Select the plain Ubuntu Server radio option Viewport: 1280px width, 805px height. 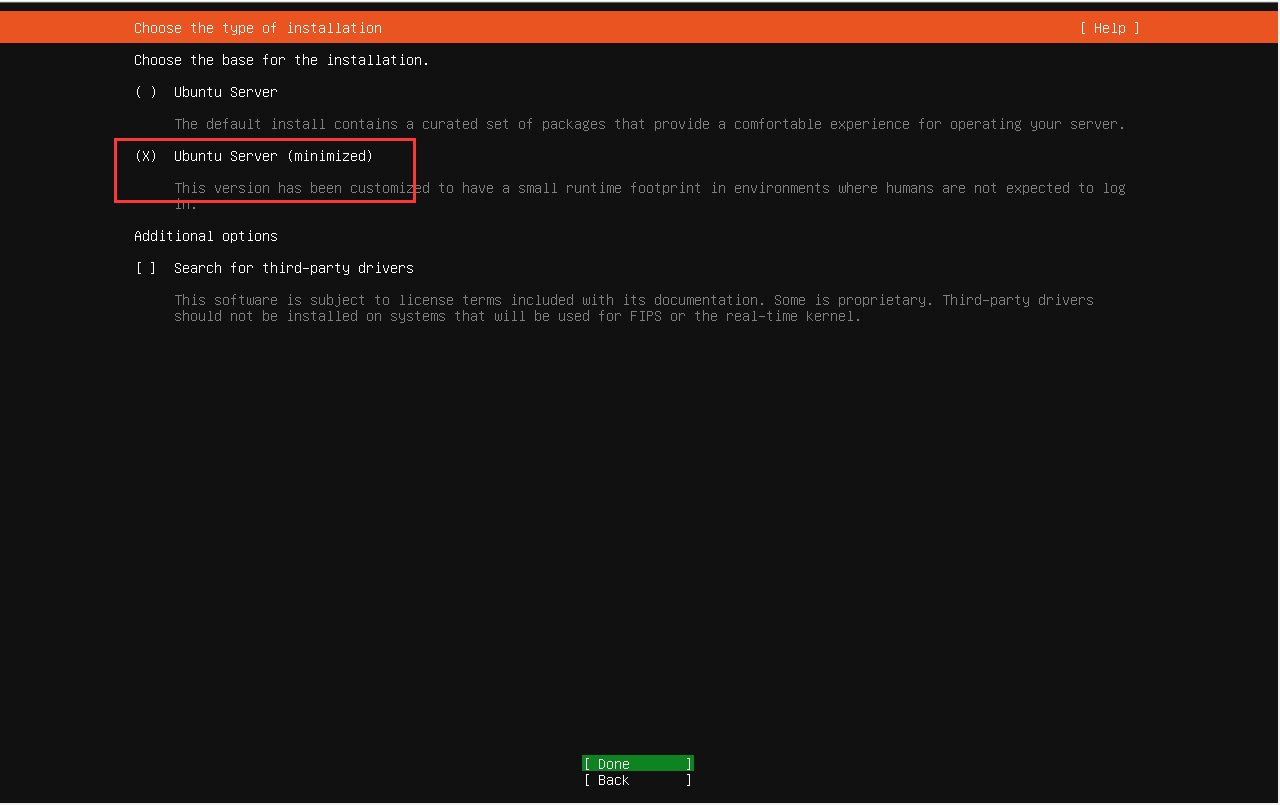click(146, 92)
